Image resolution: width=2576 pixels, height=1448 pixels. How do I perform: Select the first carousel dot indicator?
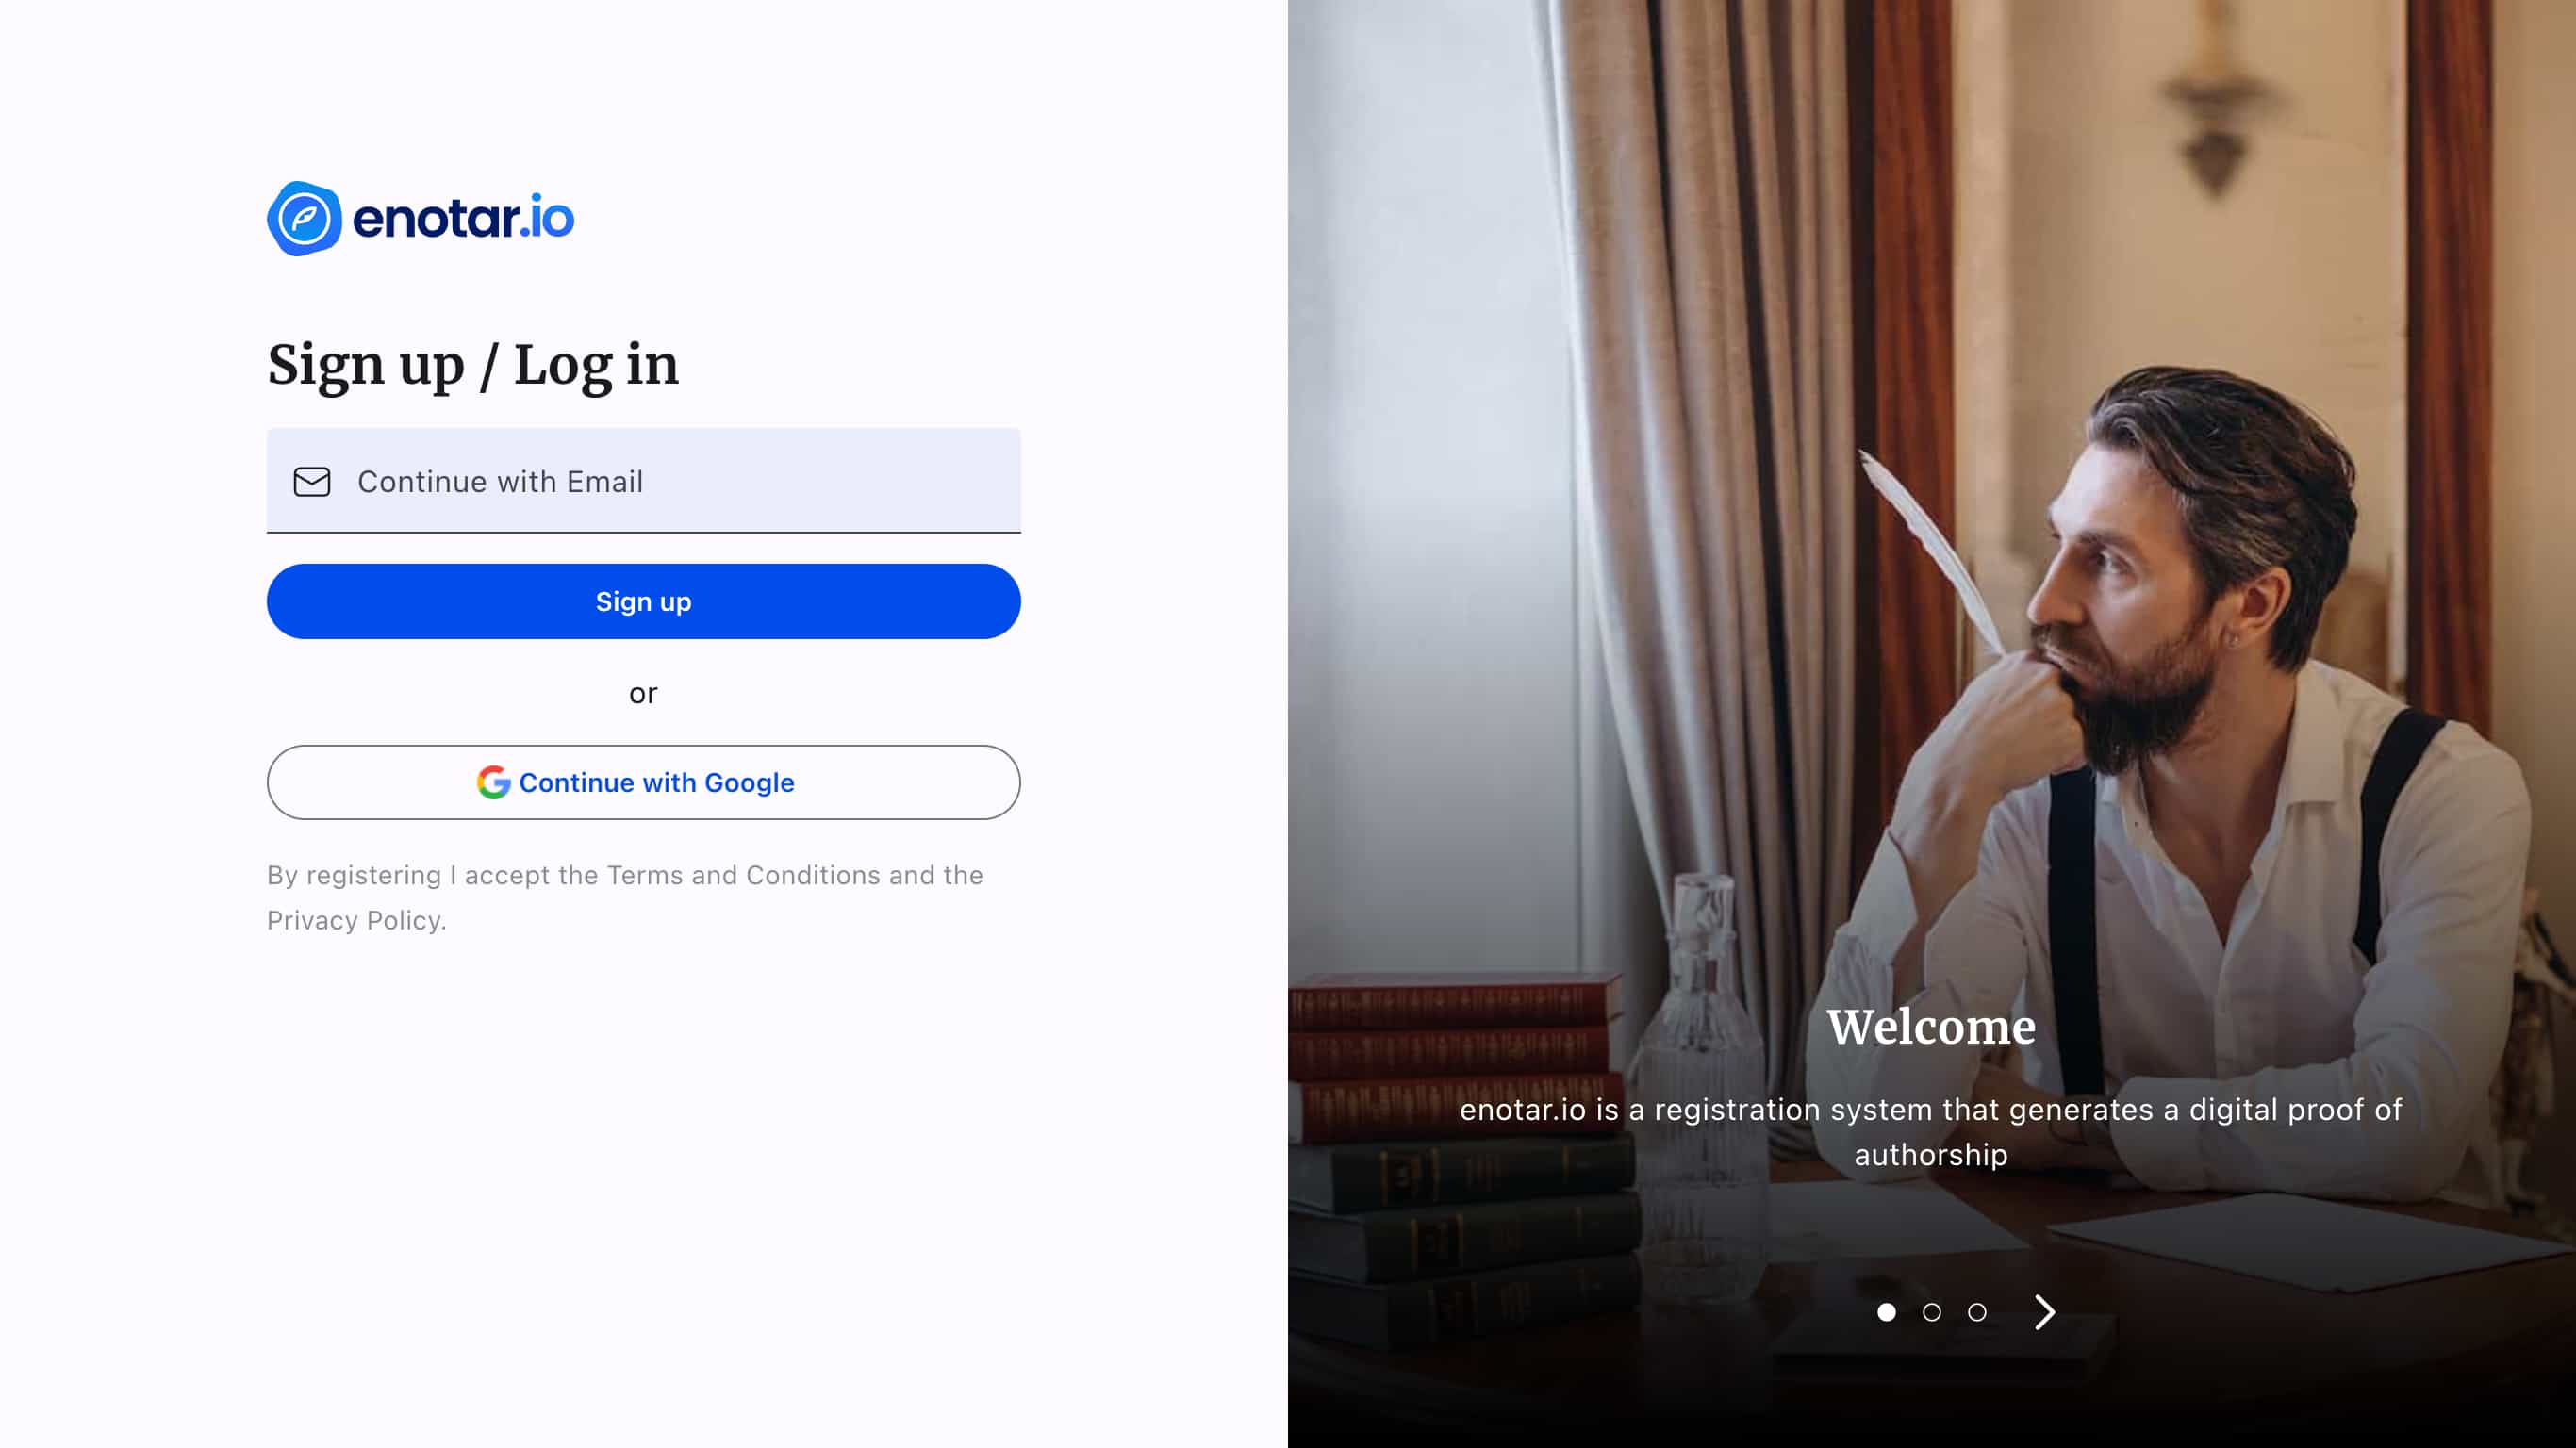pos(1886,1312)
